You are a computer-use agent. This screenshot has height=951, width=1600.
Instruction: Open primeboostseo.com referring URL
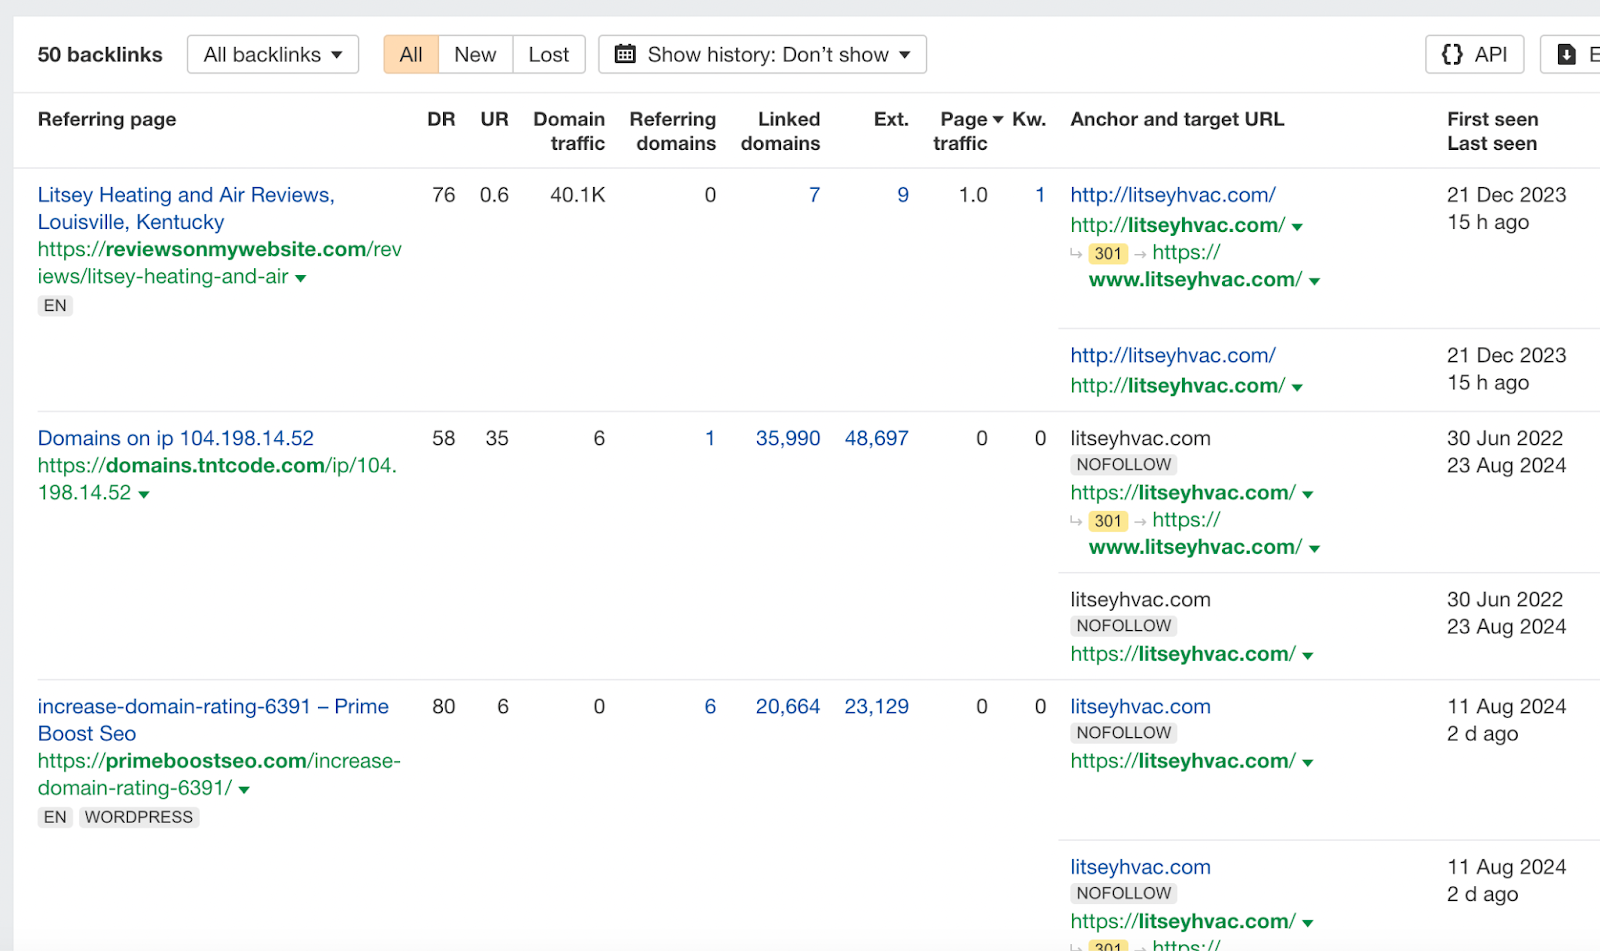[x=219, y=774]
